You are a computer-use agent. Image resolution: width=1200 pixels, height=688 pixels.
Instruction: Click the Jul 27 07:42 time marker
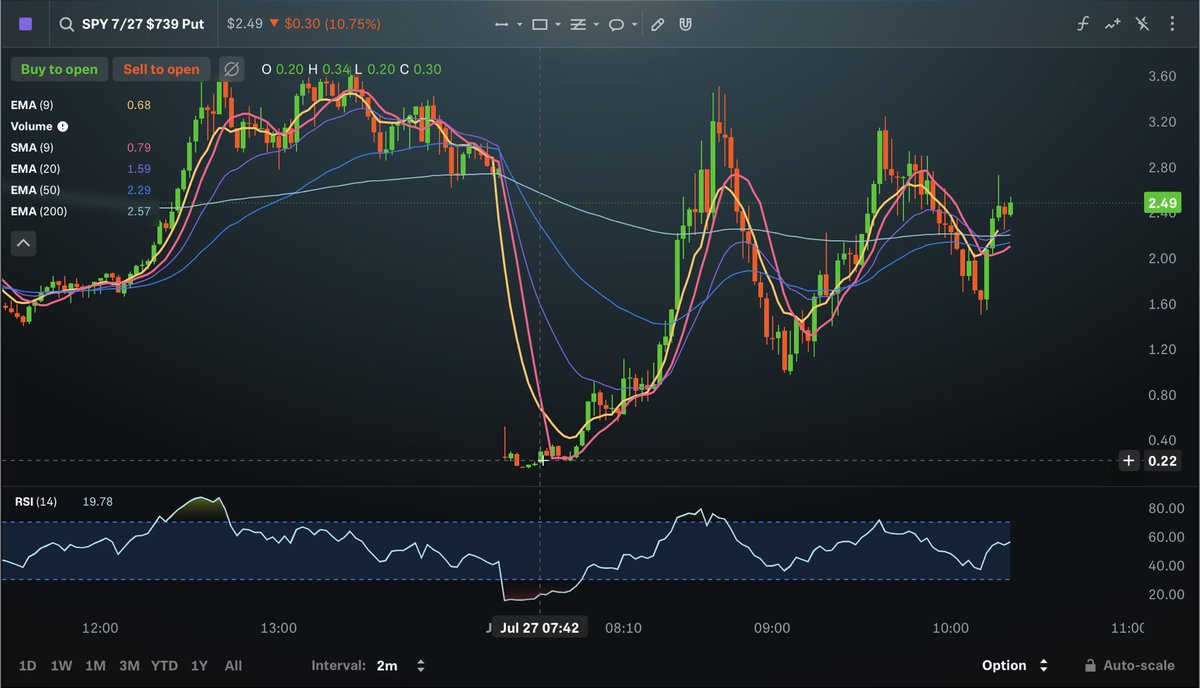(x=540, y=628)
